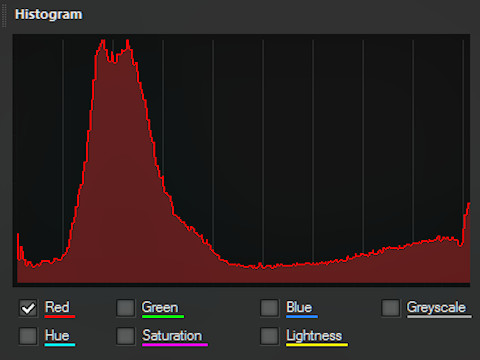Image resolution: width=480 pixels, height=360 pixels.
Task: Click the magenta colour bar under Saturation
Action: [x=175, y=345]
